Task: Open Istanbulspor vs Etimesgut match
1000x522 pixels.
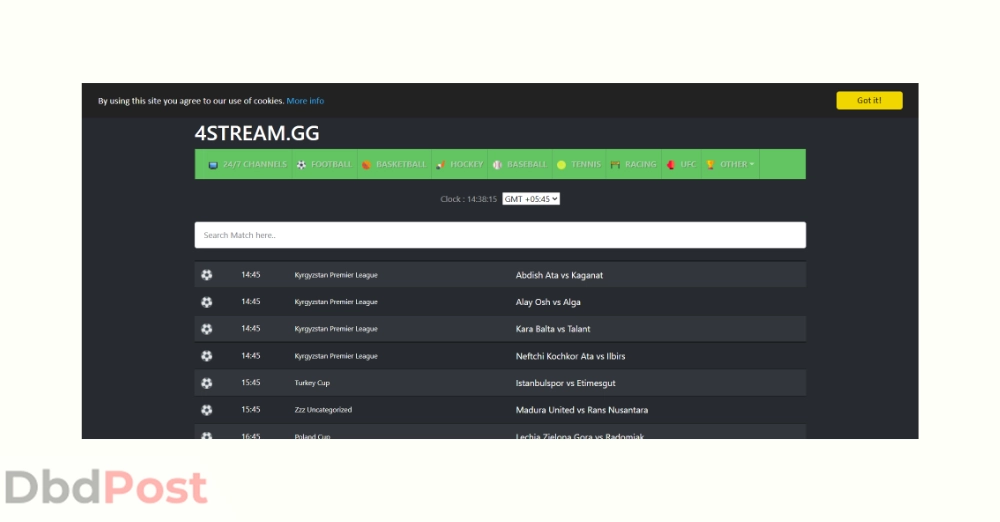Action: [x=565, y=383]
